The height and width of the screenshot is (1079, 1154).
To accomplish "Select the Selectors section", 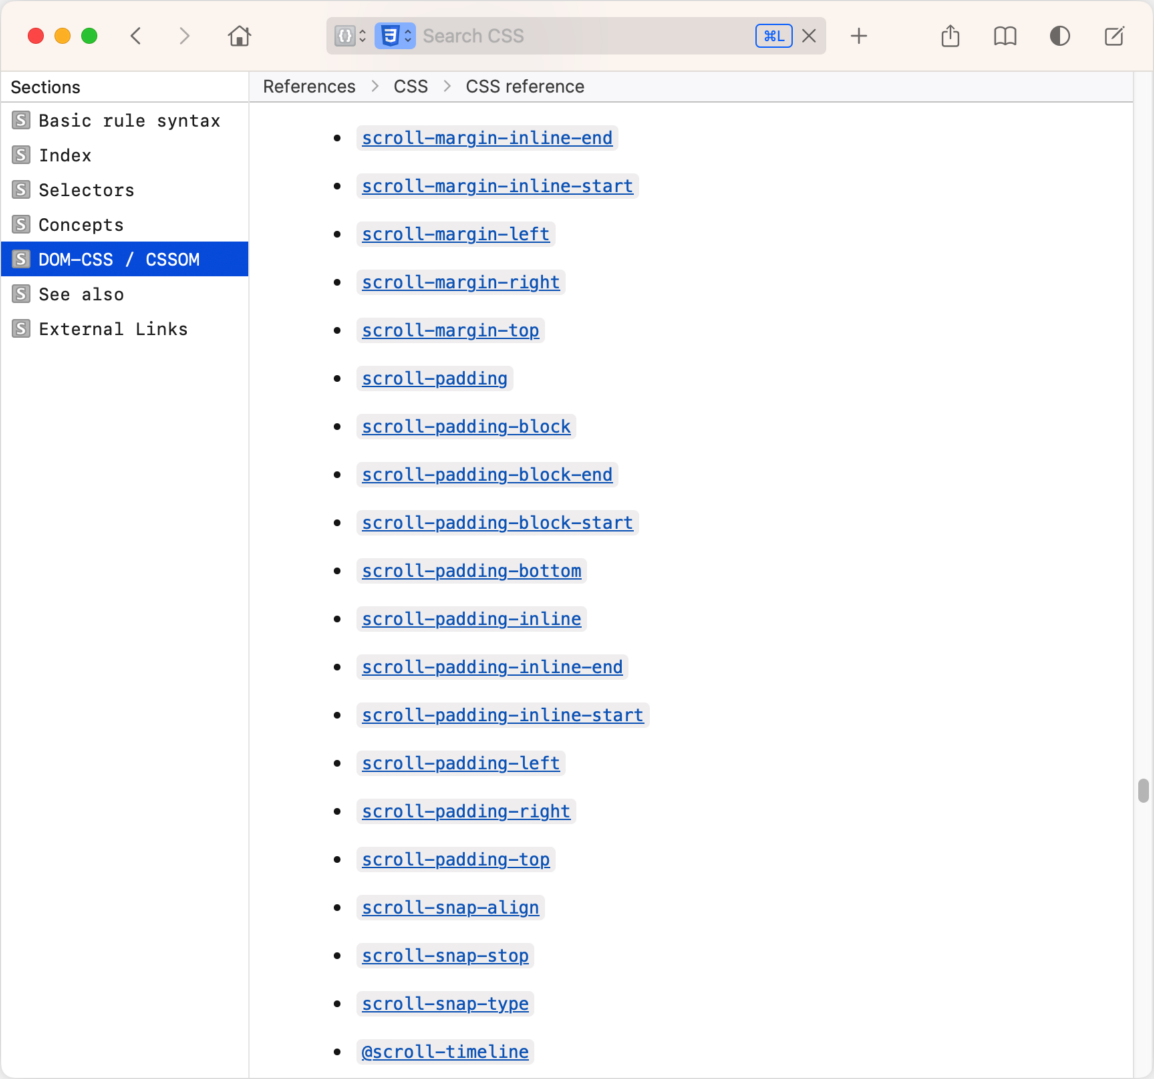I will point(124,190).
